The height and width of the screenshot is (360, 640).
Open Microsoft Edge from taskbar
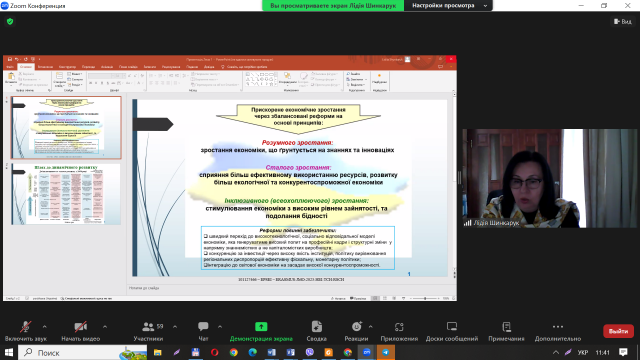click(253, 352)
